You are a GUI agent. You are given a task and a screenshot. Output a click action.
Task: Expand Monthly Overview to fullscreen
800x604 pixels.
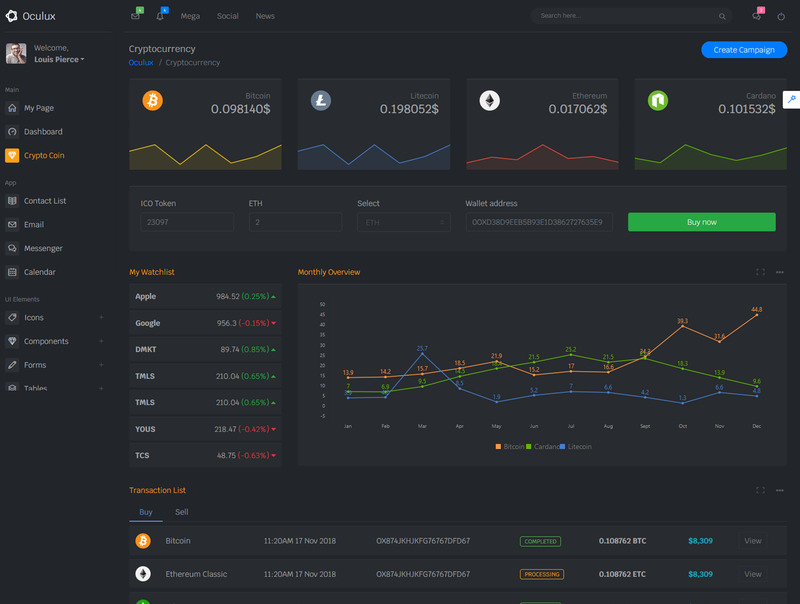[x=760, y=272]
